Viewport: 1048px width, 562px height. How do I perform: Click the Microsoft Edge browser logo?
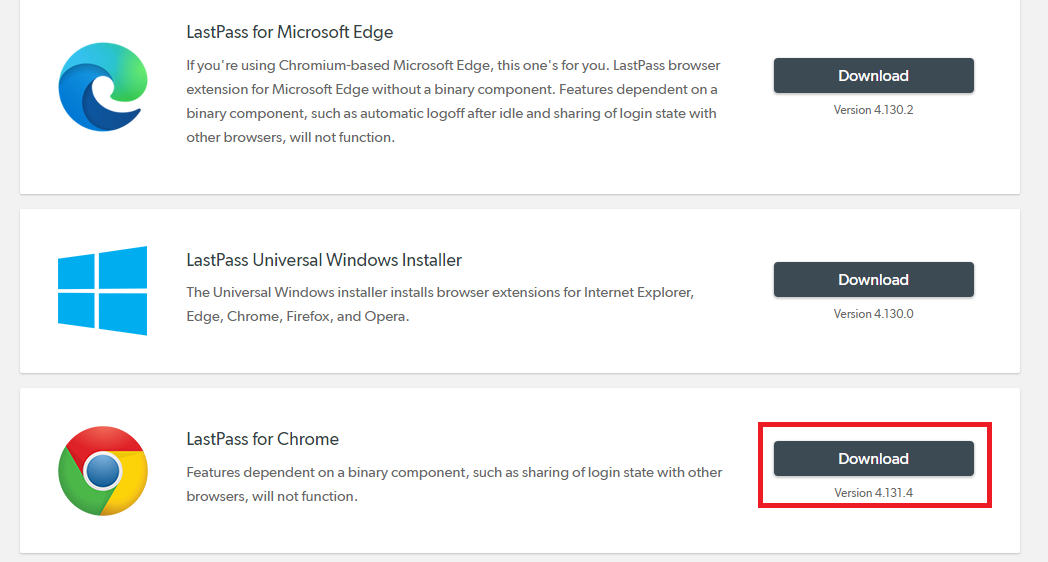point(102,89)
